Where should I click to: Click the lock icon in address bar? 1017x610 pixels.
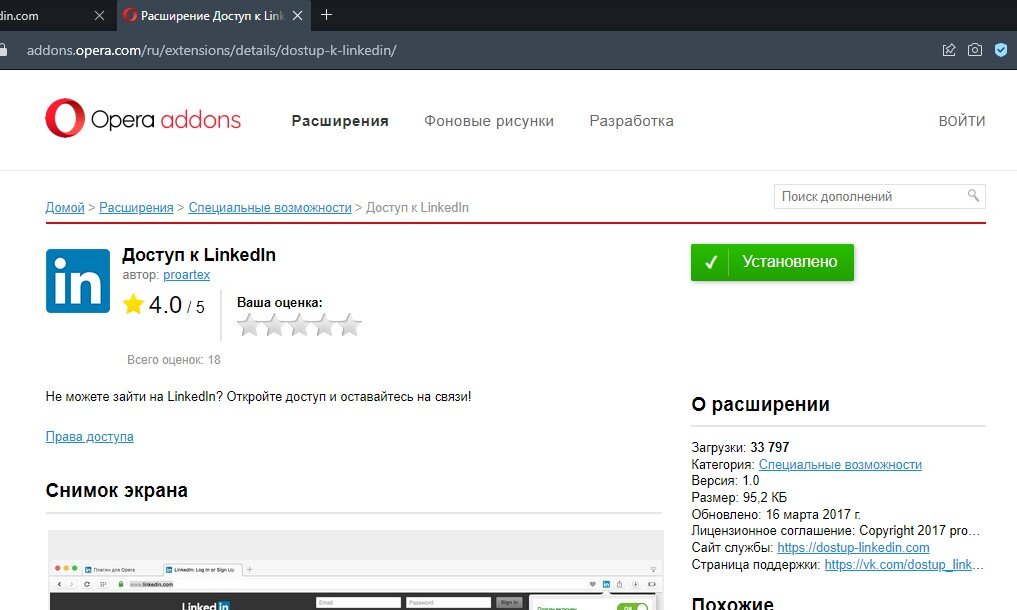[x=3, y=50]
